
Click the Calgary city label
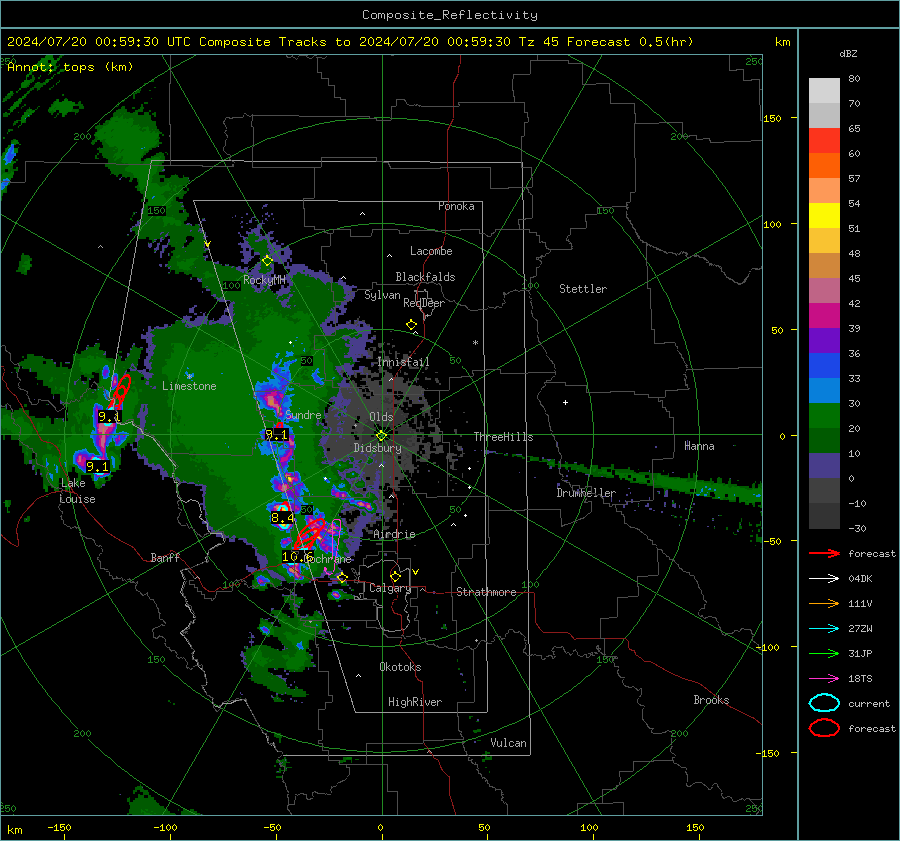[390, 588]
